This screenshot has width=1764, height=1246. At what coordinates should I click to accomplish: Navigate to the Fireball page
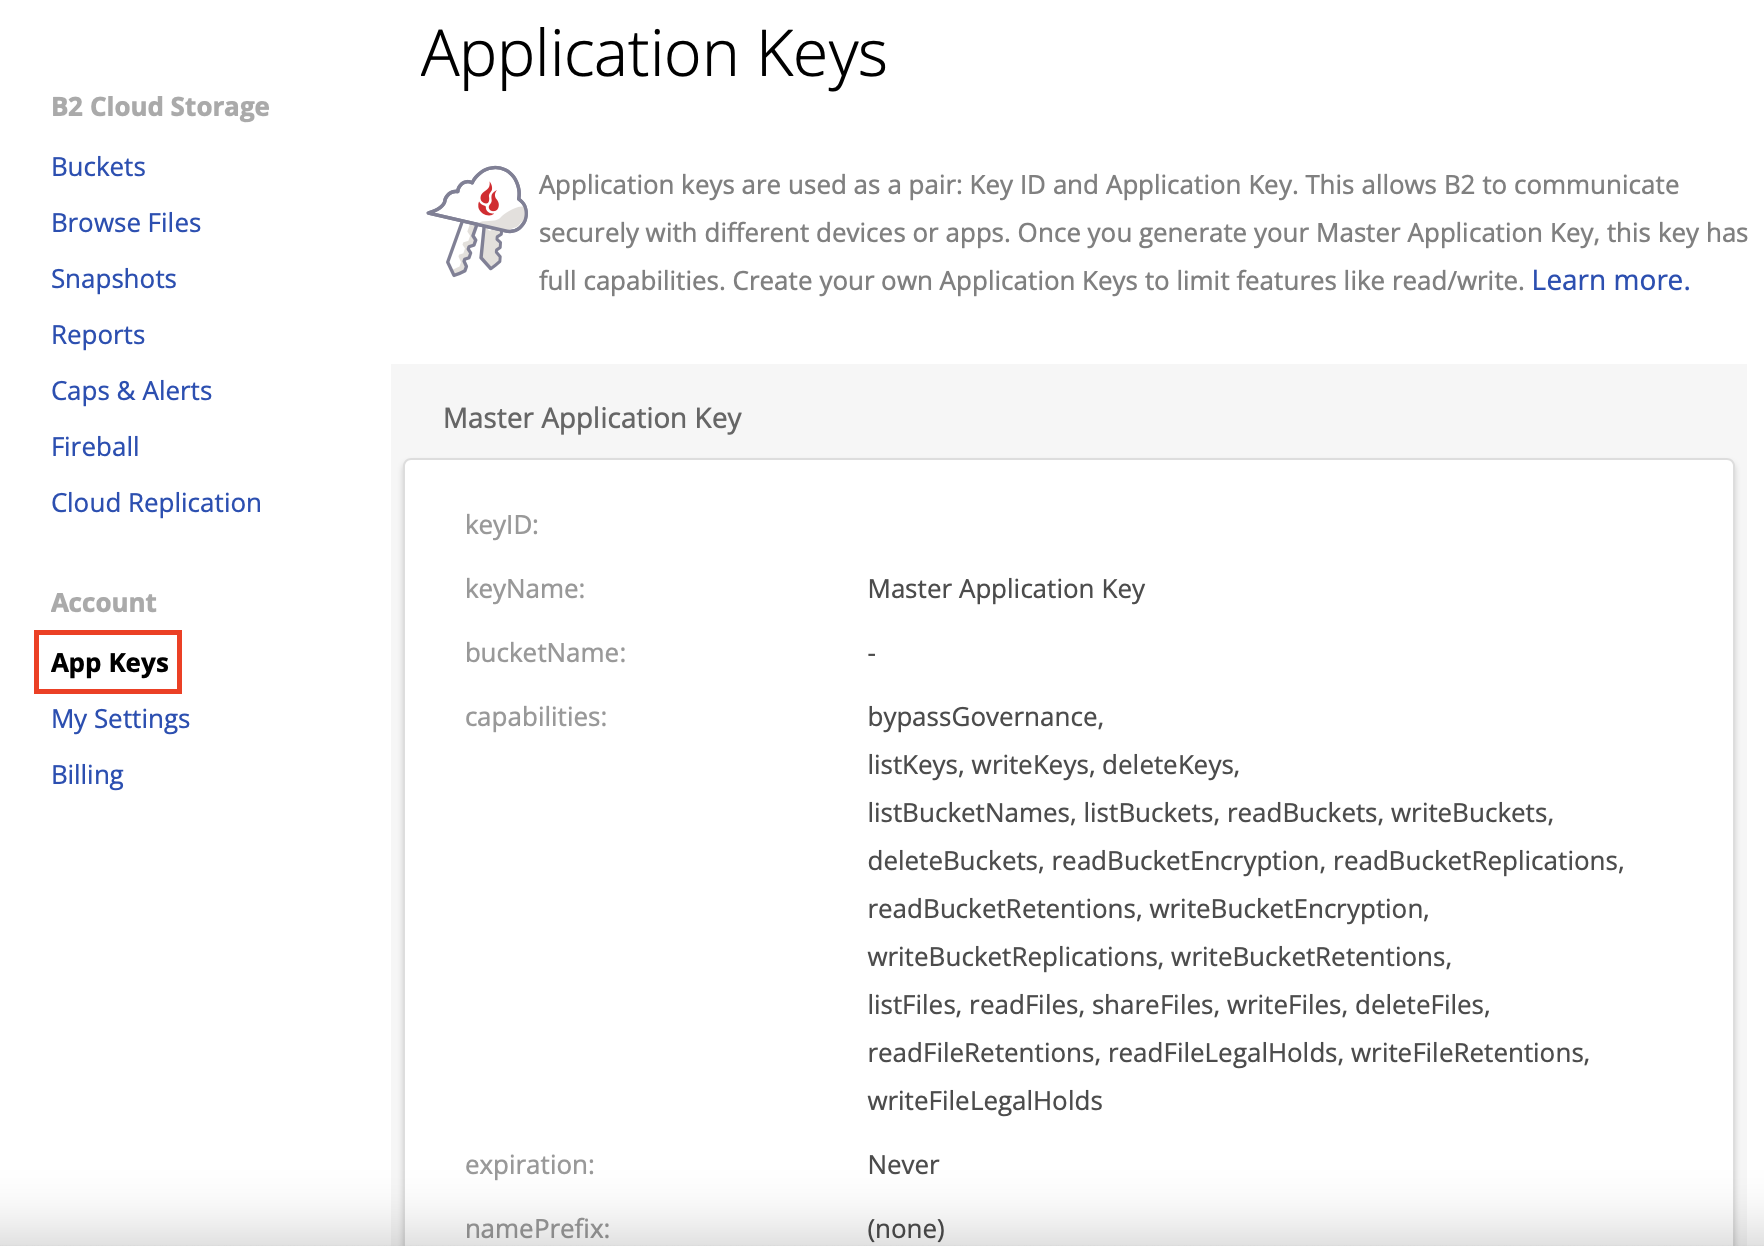[95, 447]
